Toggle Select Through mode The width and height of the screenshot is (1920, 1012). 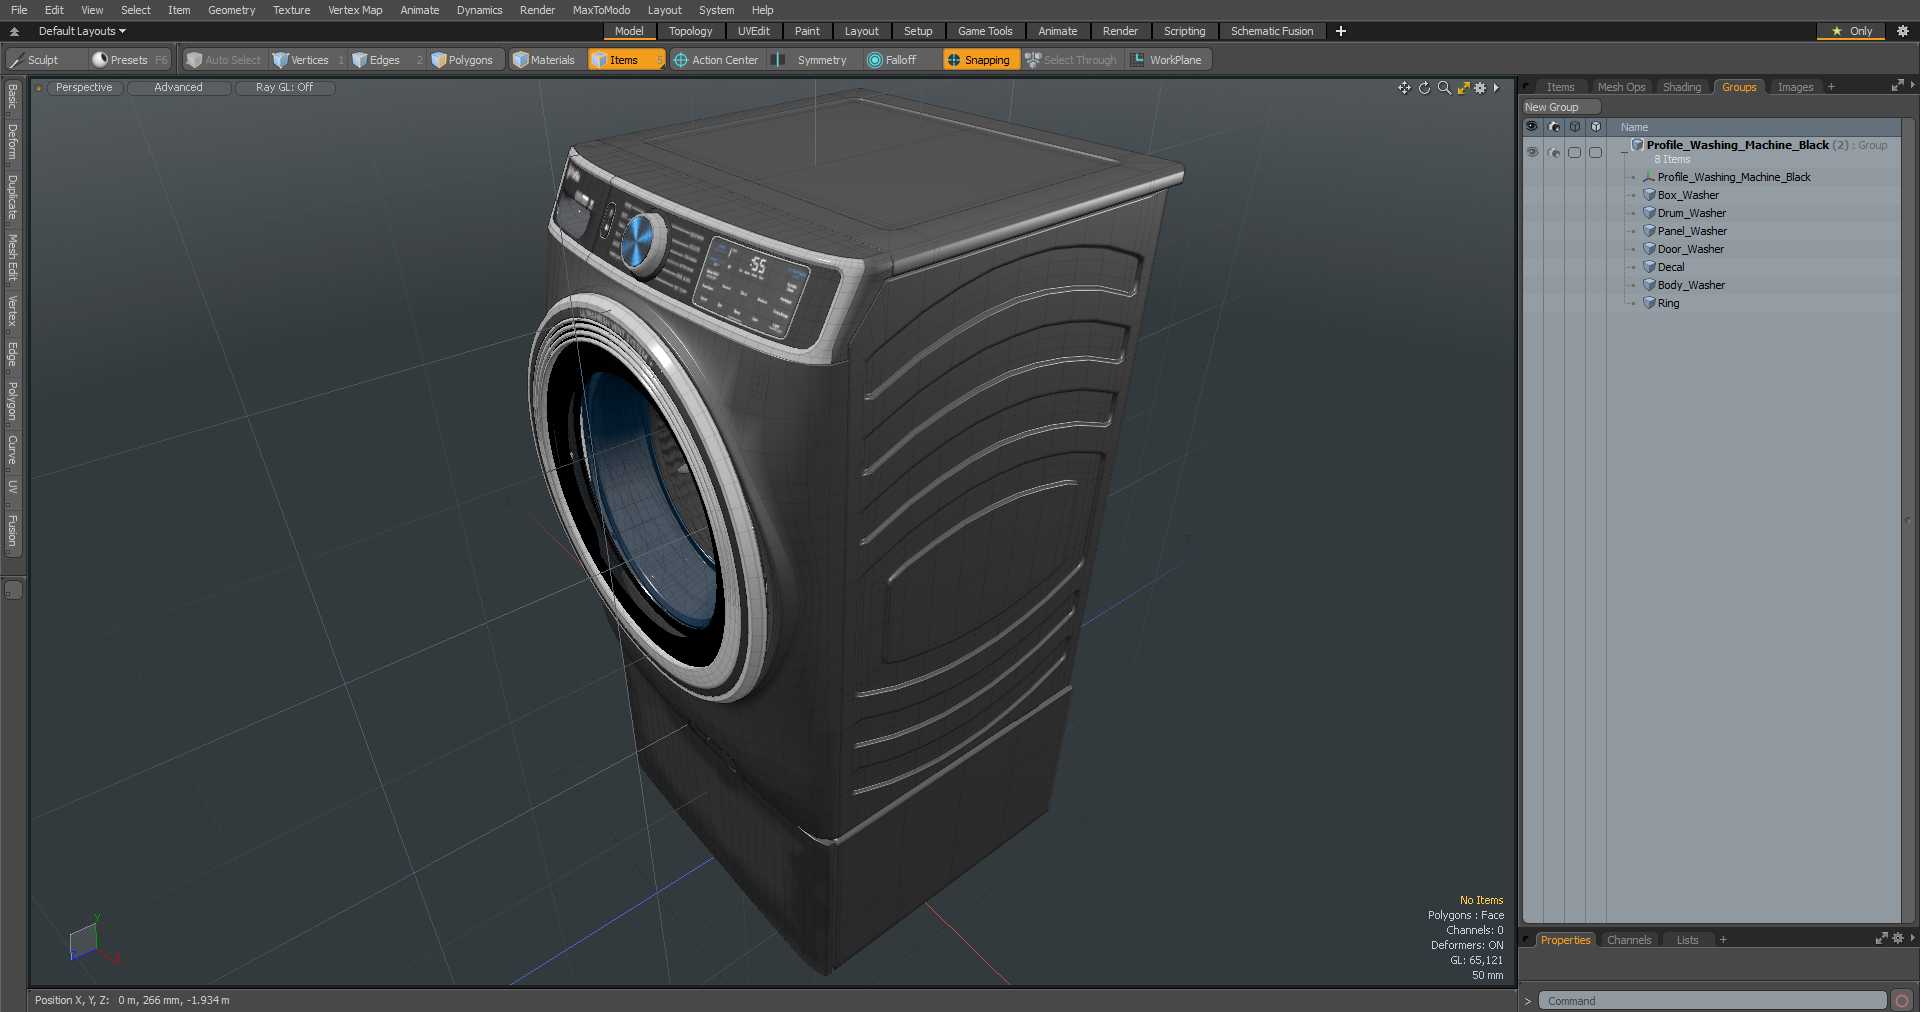point(1071,60)
